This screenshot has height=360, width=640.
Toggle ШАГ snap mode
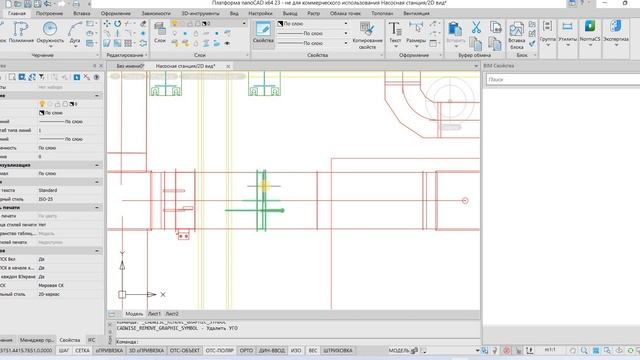point(64,351)
